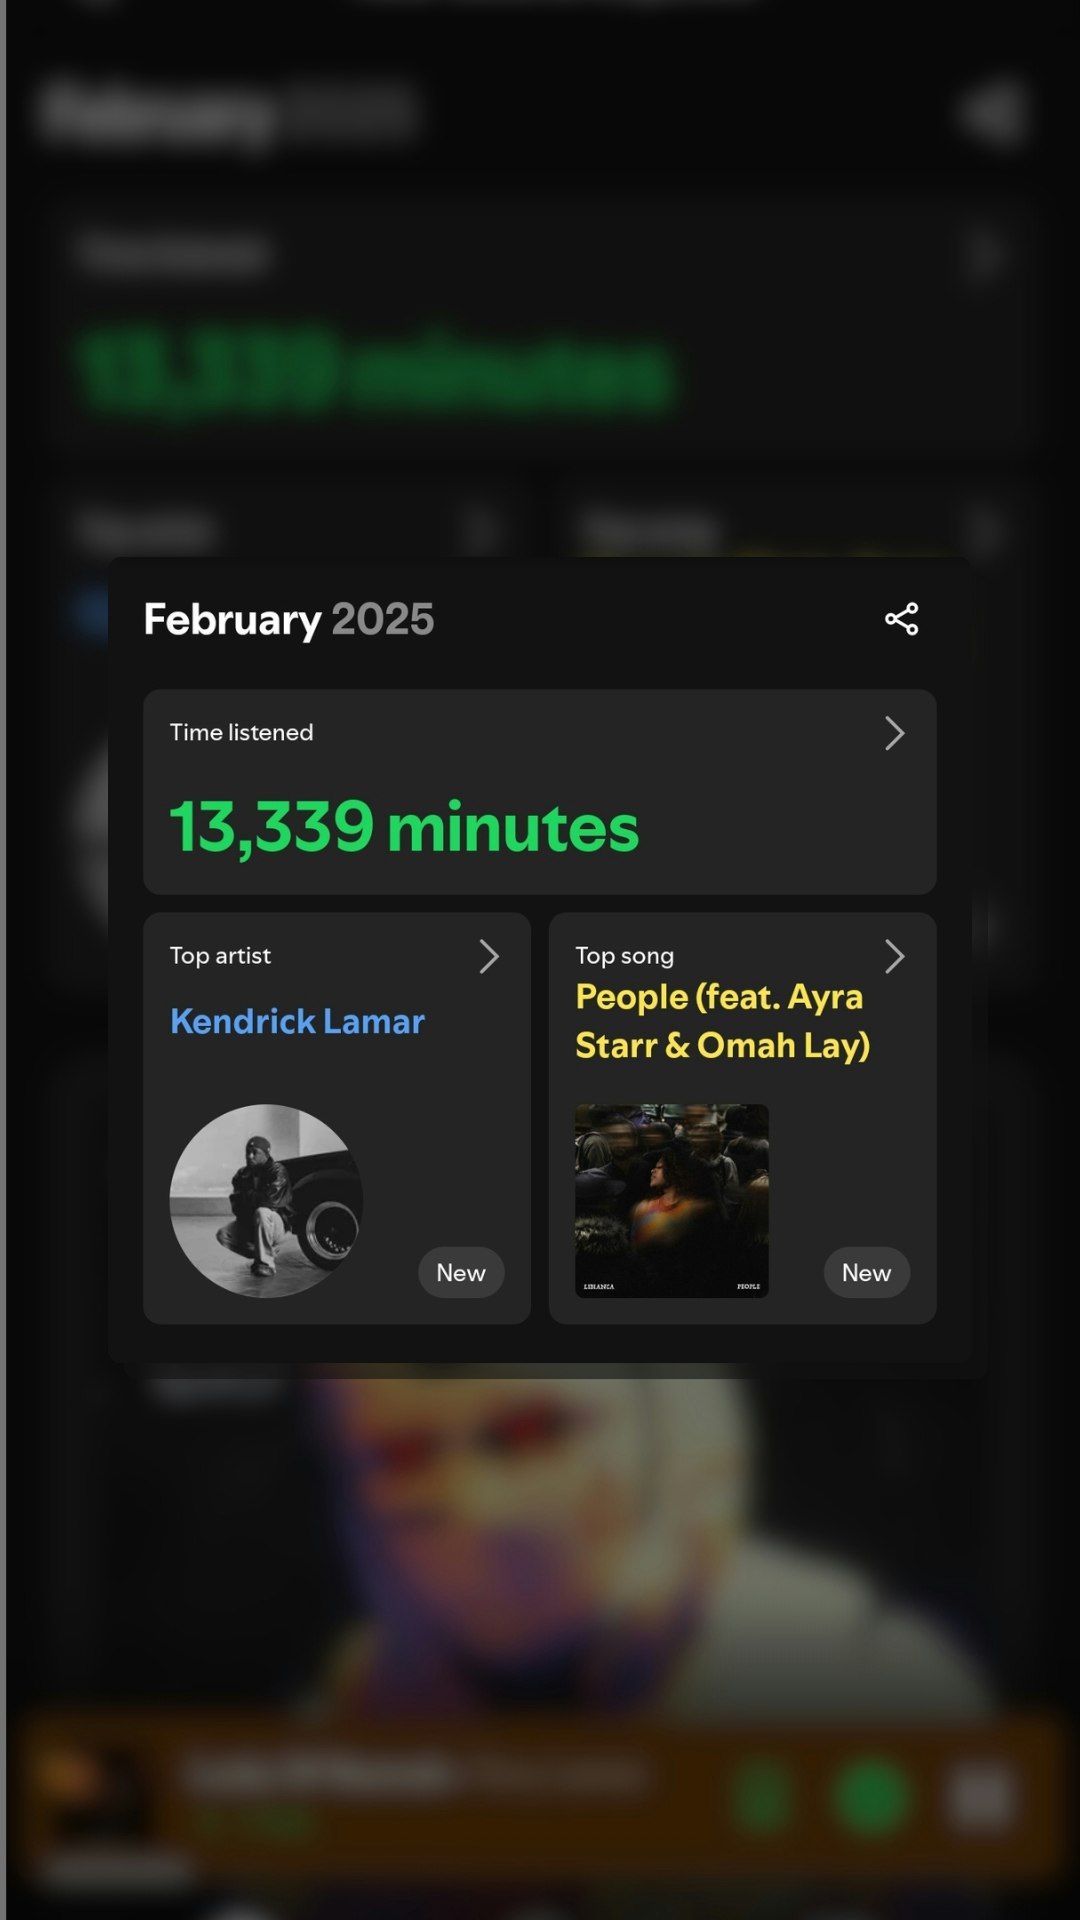The image size is (1080, 1920).
Task: Open blurred now-playing album thumbnail
Action: [x=95, y=1797]
